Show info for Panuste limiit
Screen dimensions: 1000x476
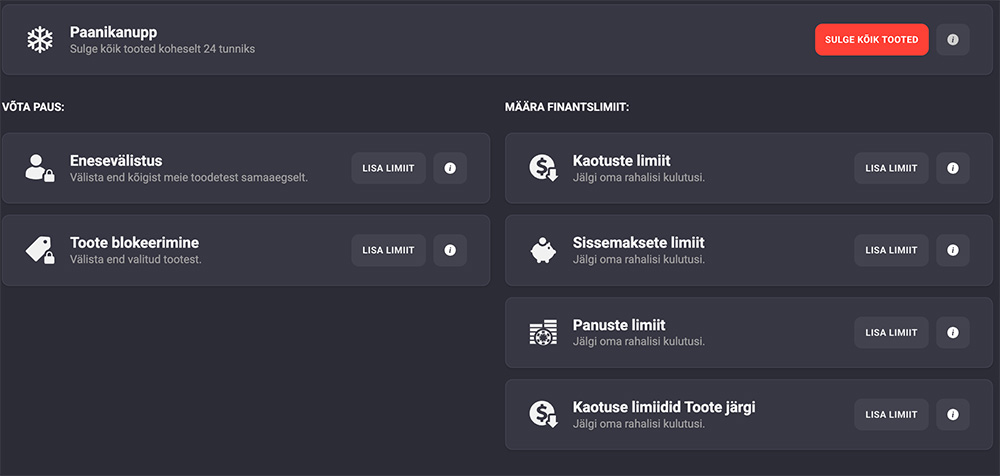952,332
